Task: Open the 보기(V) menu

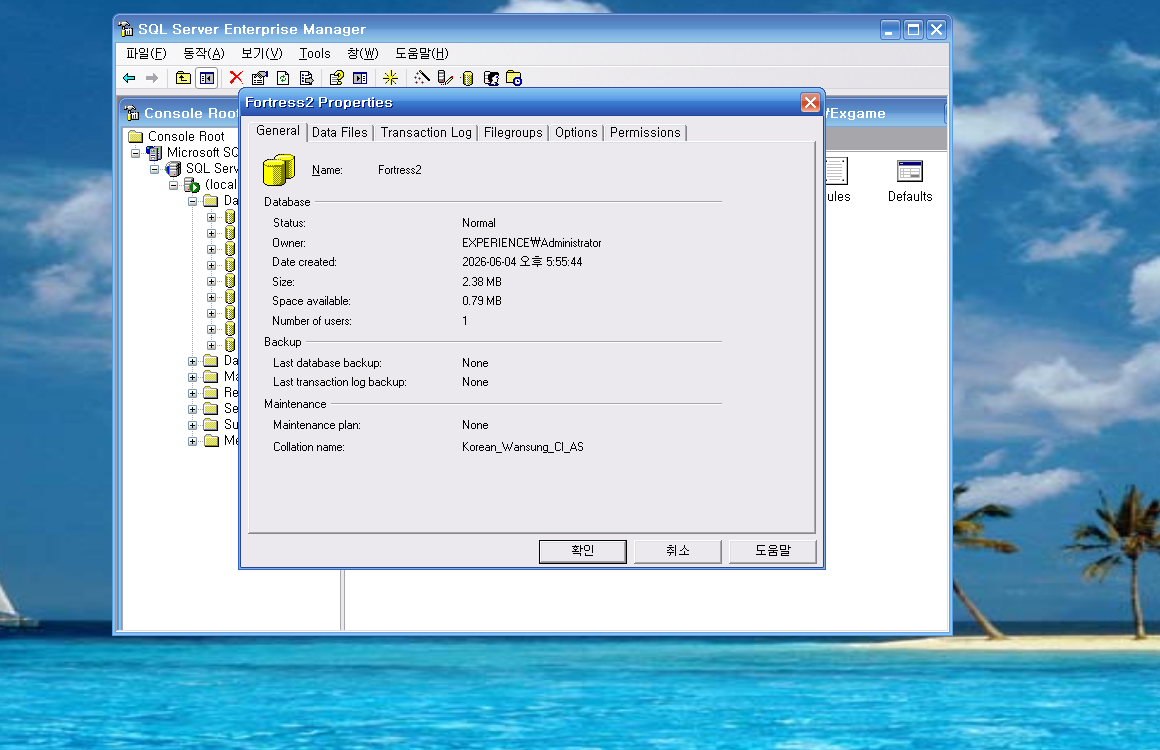Action: coord(262,53)
